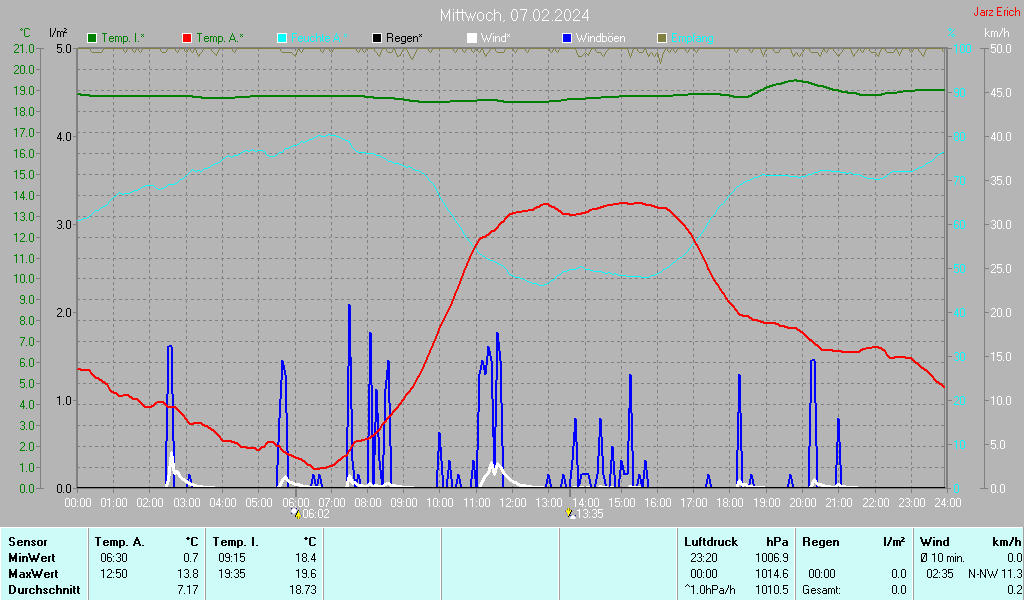The height and width of the screenshot is (600, 1024).
Task: Select the 'Wind*' legend label
Action: click(x=496, y=38)
